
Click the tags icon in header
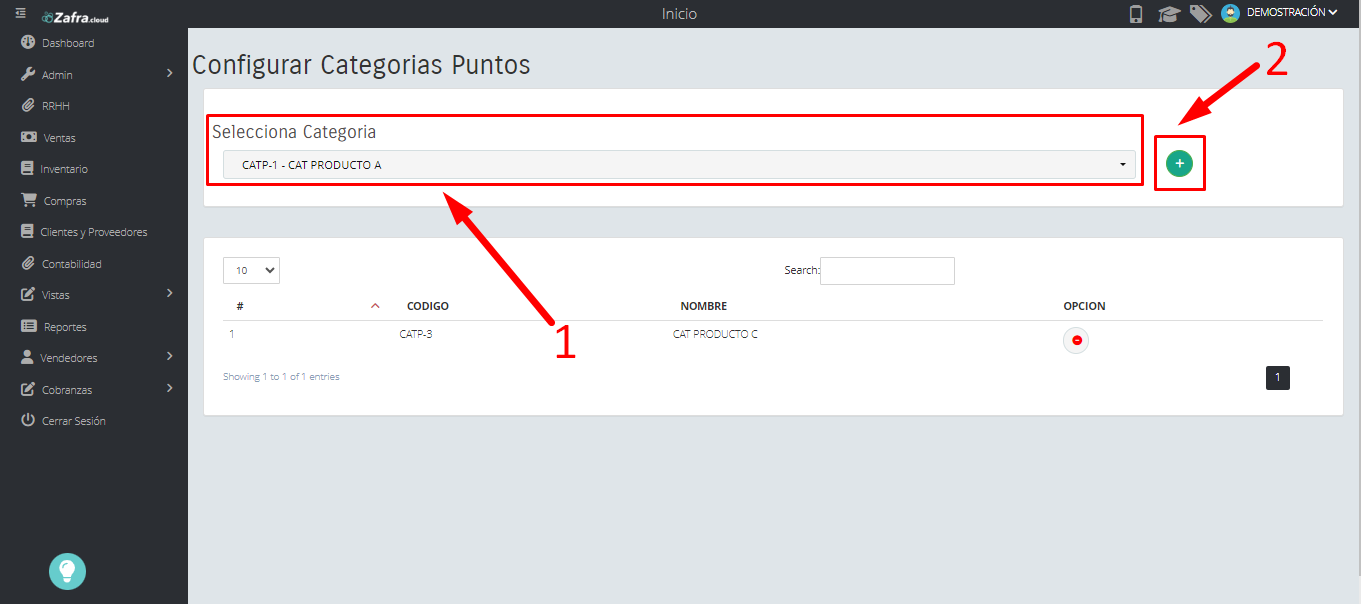pyautogui.click(x=1200, y=14)
